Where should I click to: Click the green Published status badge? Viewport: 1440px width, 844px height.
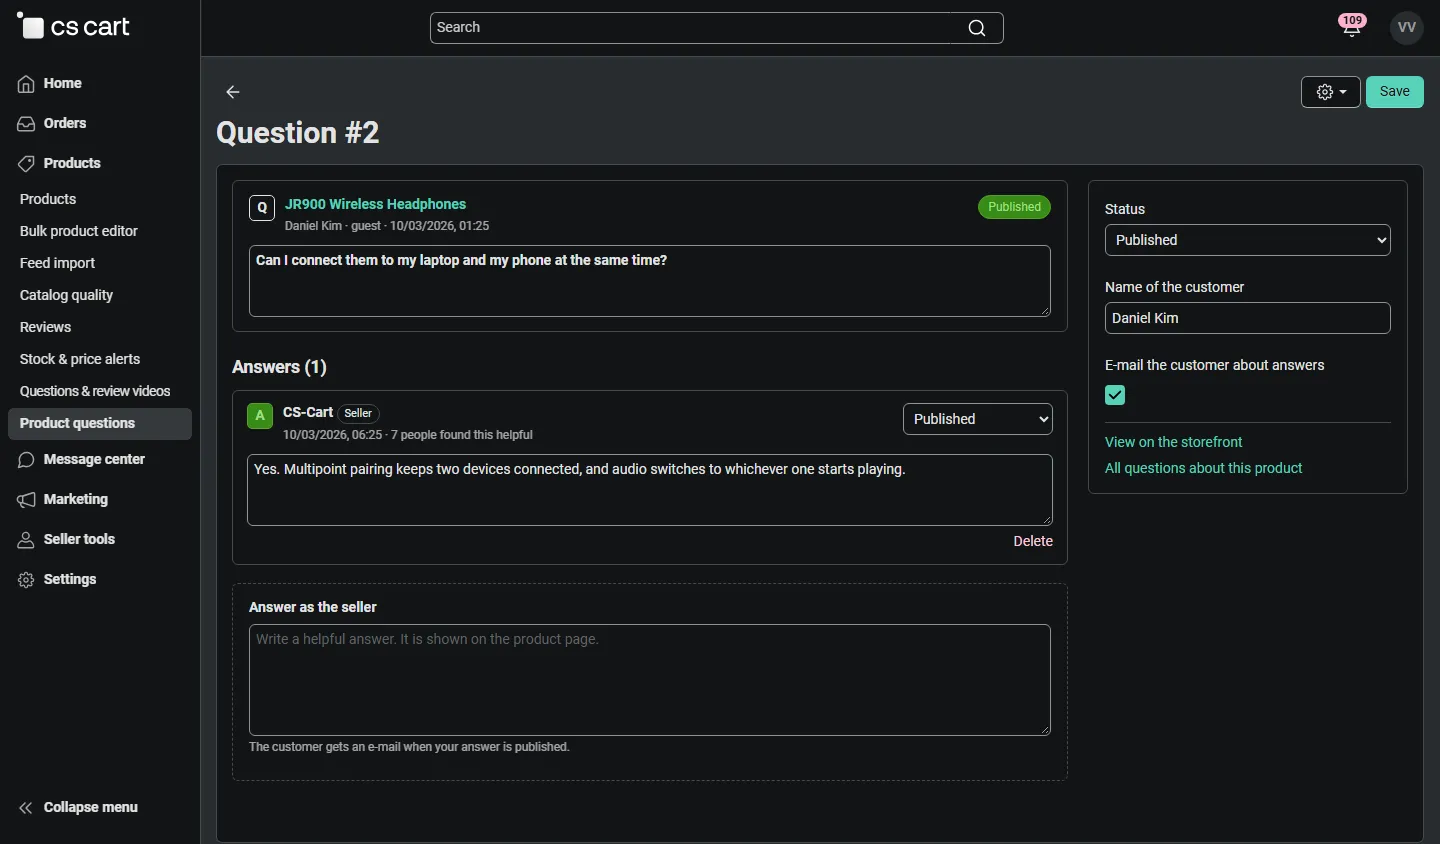[x=1015, y=207]
